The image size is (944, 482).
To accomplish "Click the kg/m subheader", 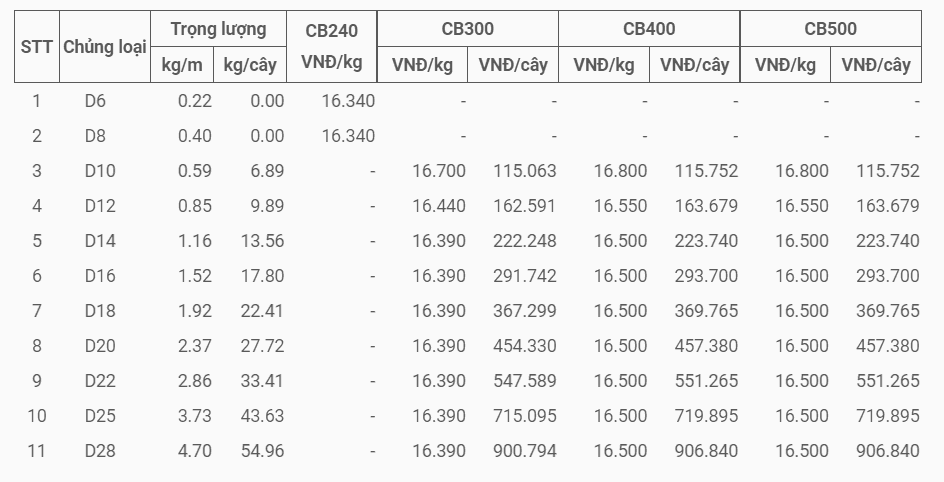I will tap(182, 64).
